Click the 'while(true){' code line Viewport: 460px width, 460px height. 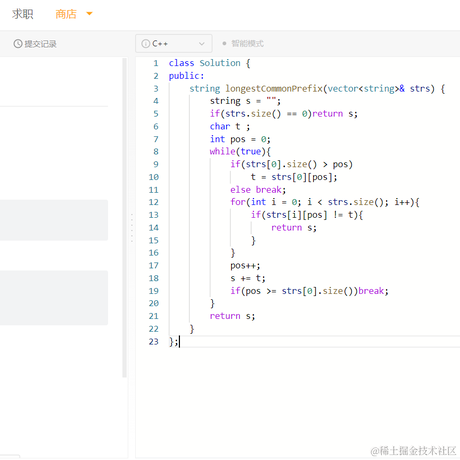(240, 151)
